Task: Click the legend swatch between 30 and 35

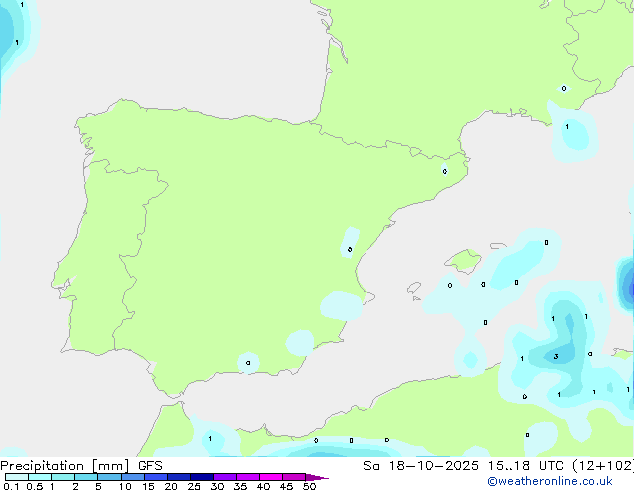Action: click(x=225, y=477)
